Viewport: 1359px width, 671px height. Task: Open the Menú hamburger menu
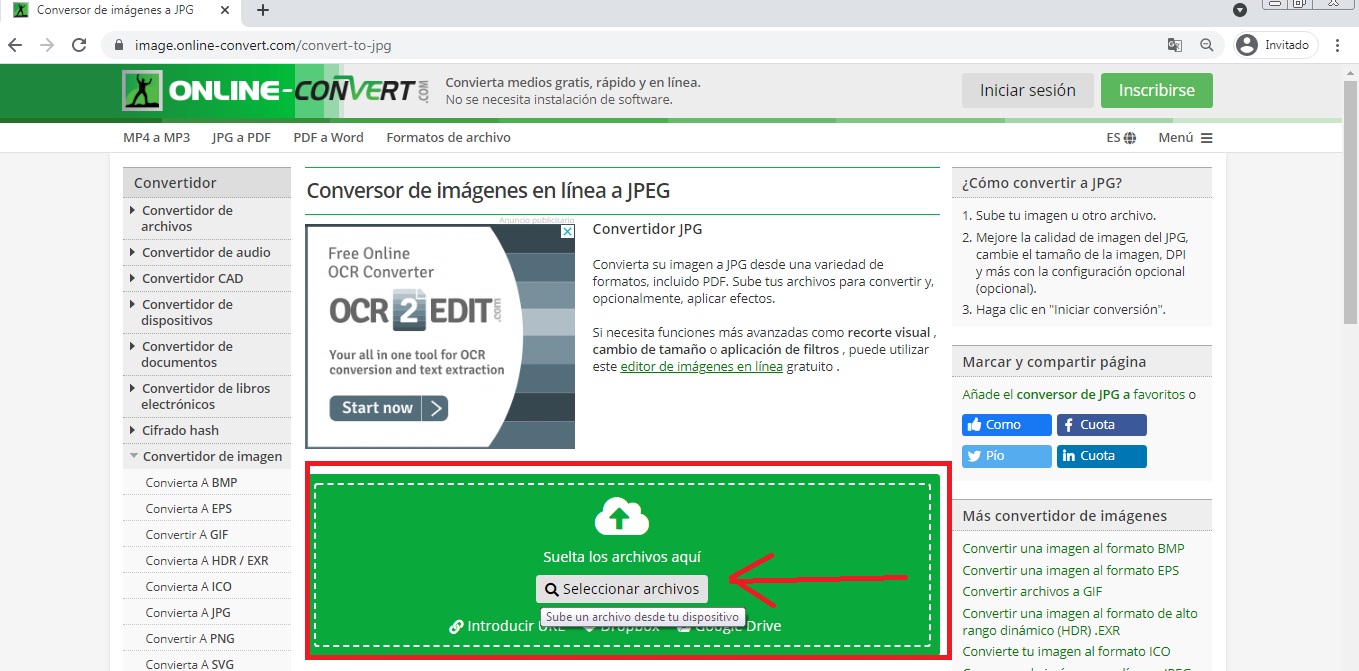[1185, 138]
